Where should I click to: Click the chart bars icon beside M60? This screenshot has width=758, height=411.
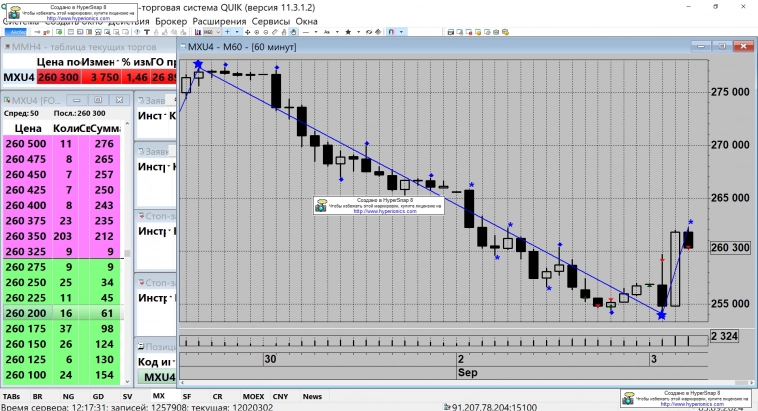pyautogui.click(x=198, y=32)
